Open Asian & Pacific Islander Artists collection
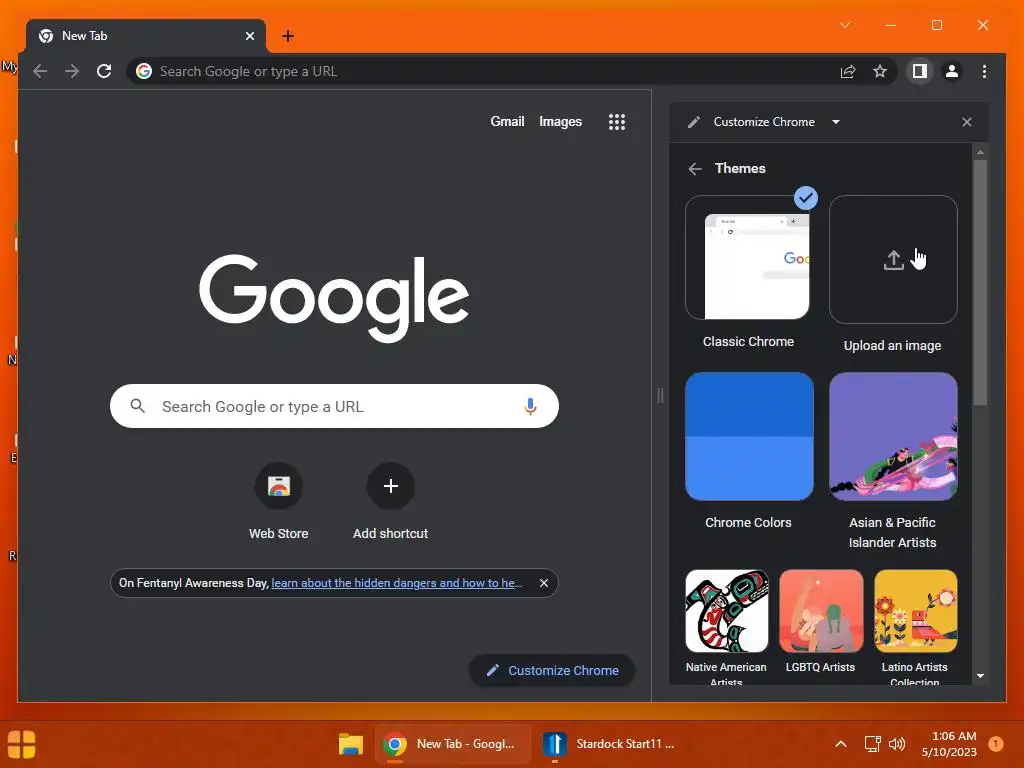 pyautogui.click(x=893, y=436)
